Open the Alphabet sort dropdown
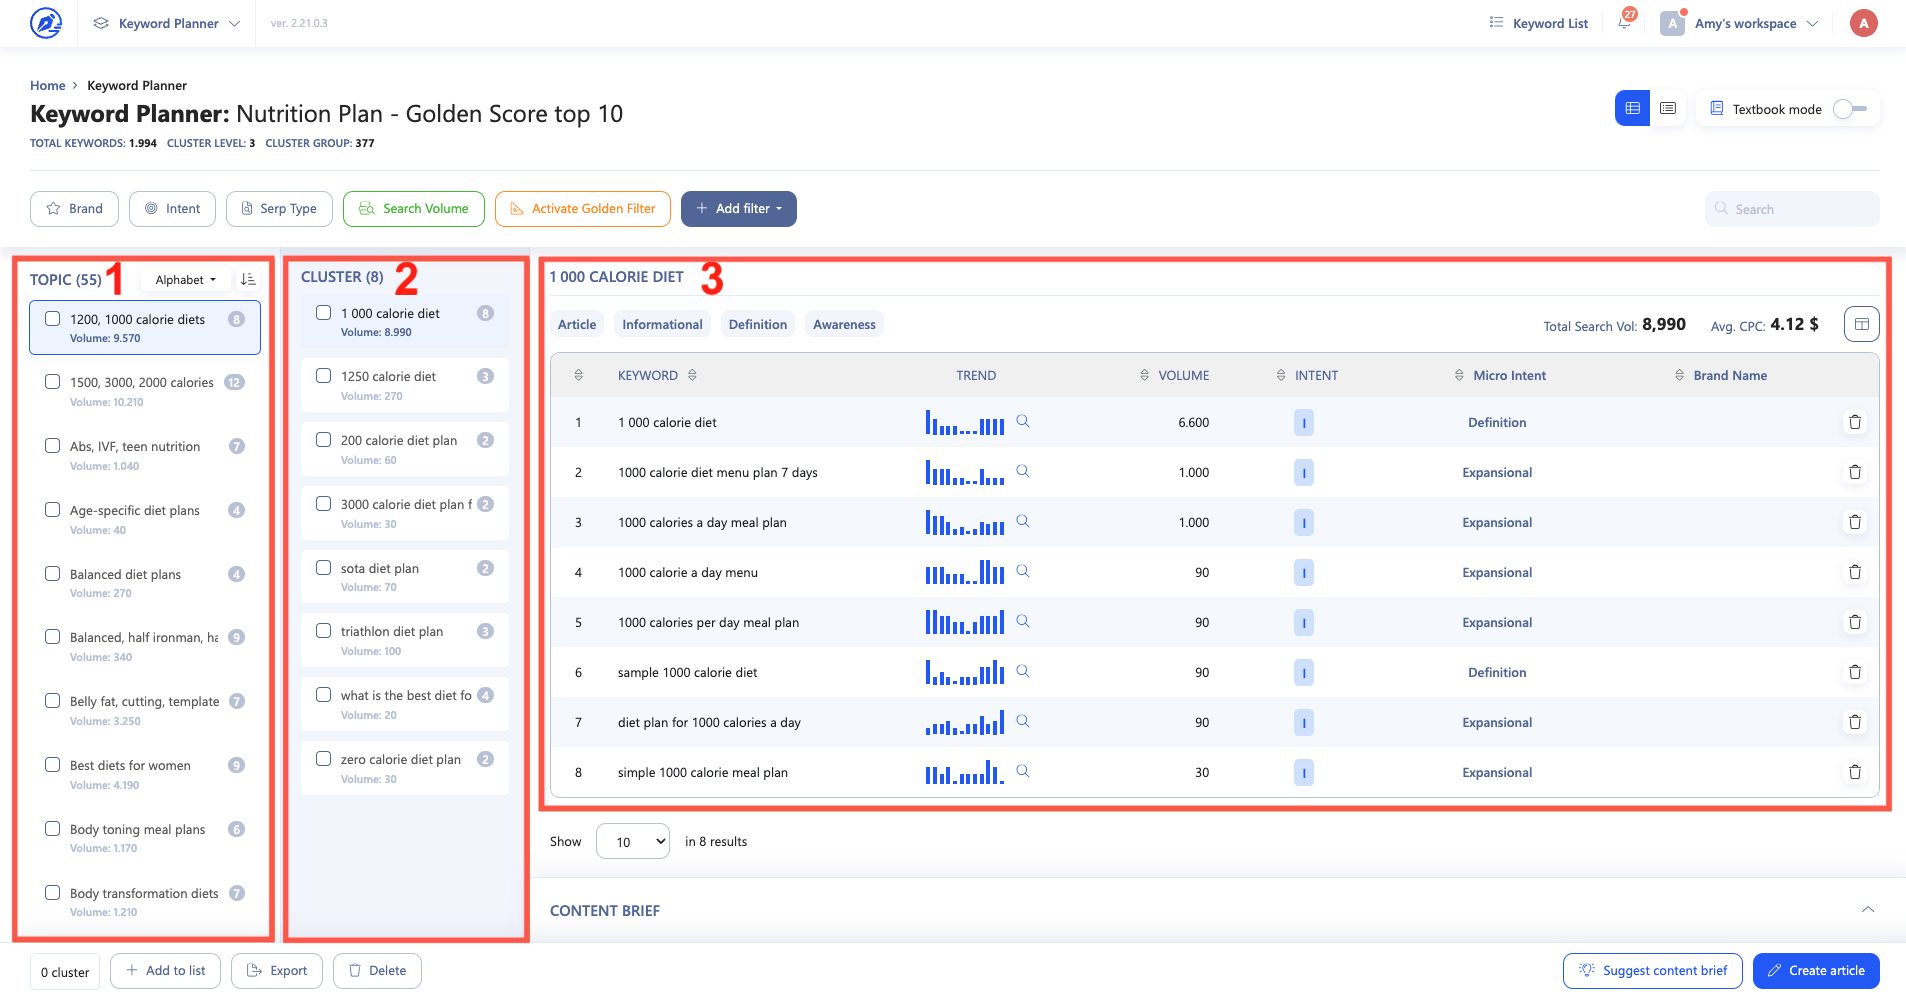Image resolution: width=1906 pixels, height=1000 pixels. (186, 280)
